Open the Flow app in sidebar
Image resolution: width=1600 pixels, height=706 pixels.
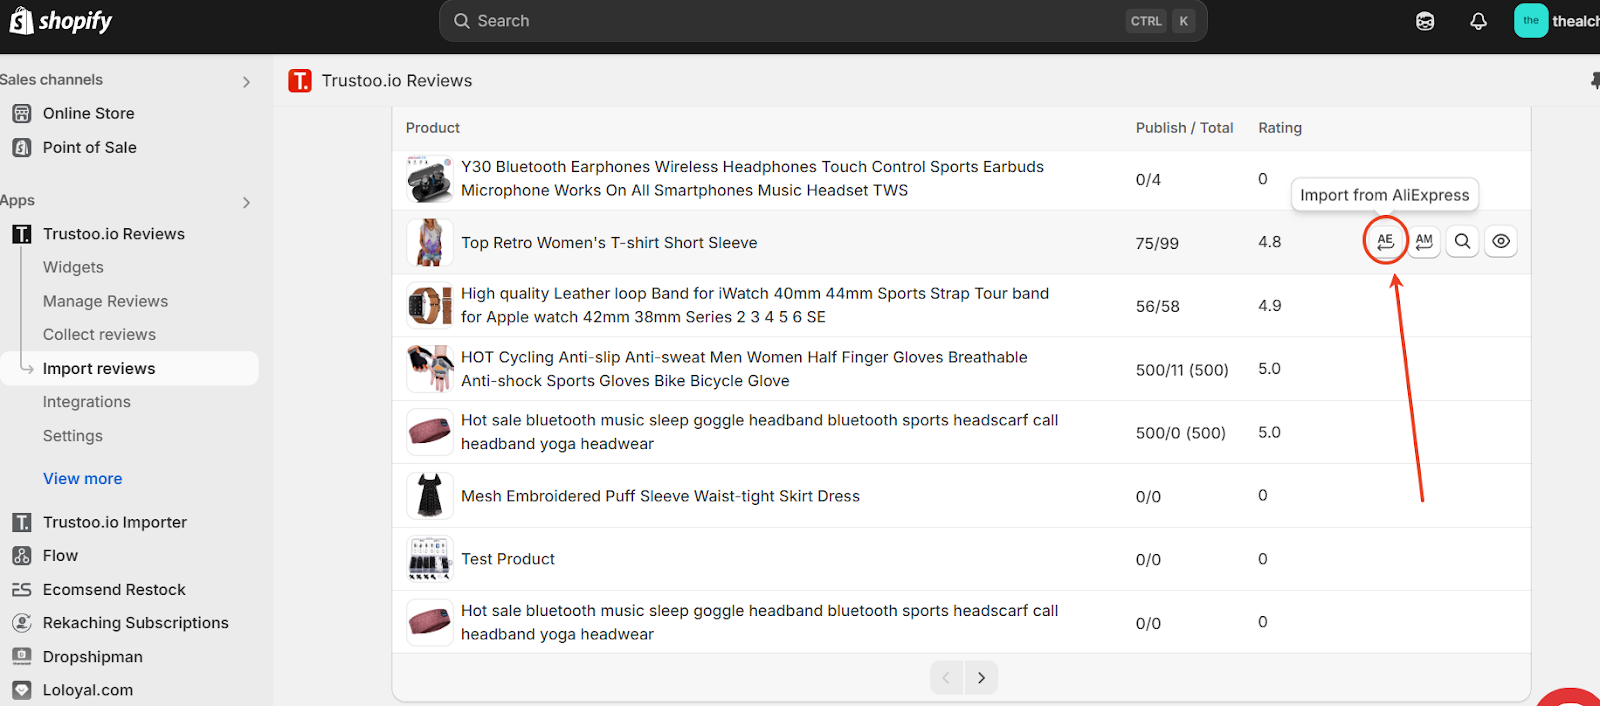point(60,556)
